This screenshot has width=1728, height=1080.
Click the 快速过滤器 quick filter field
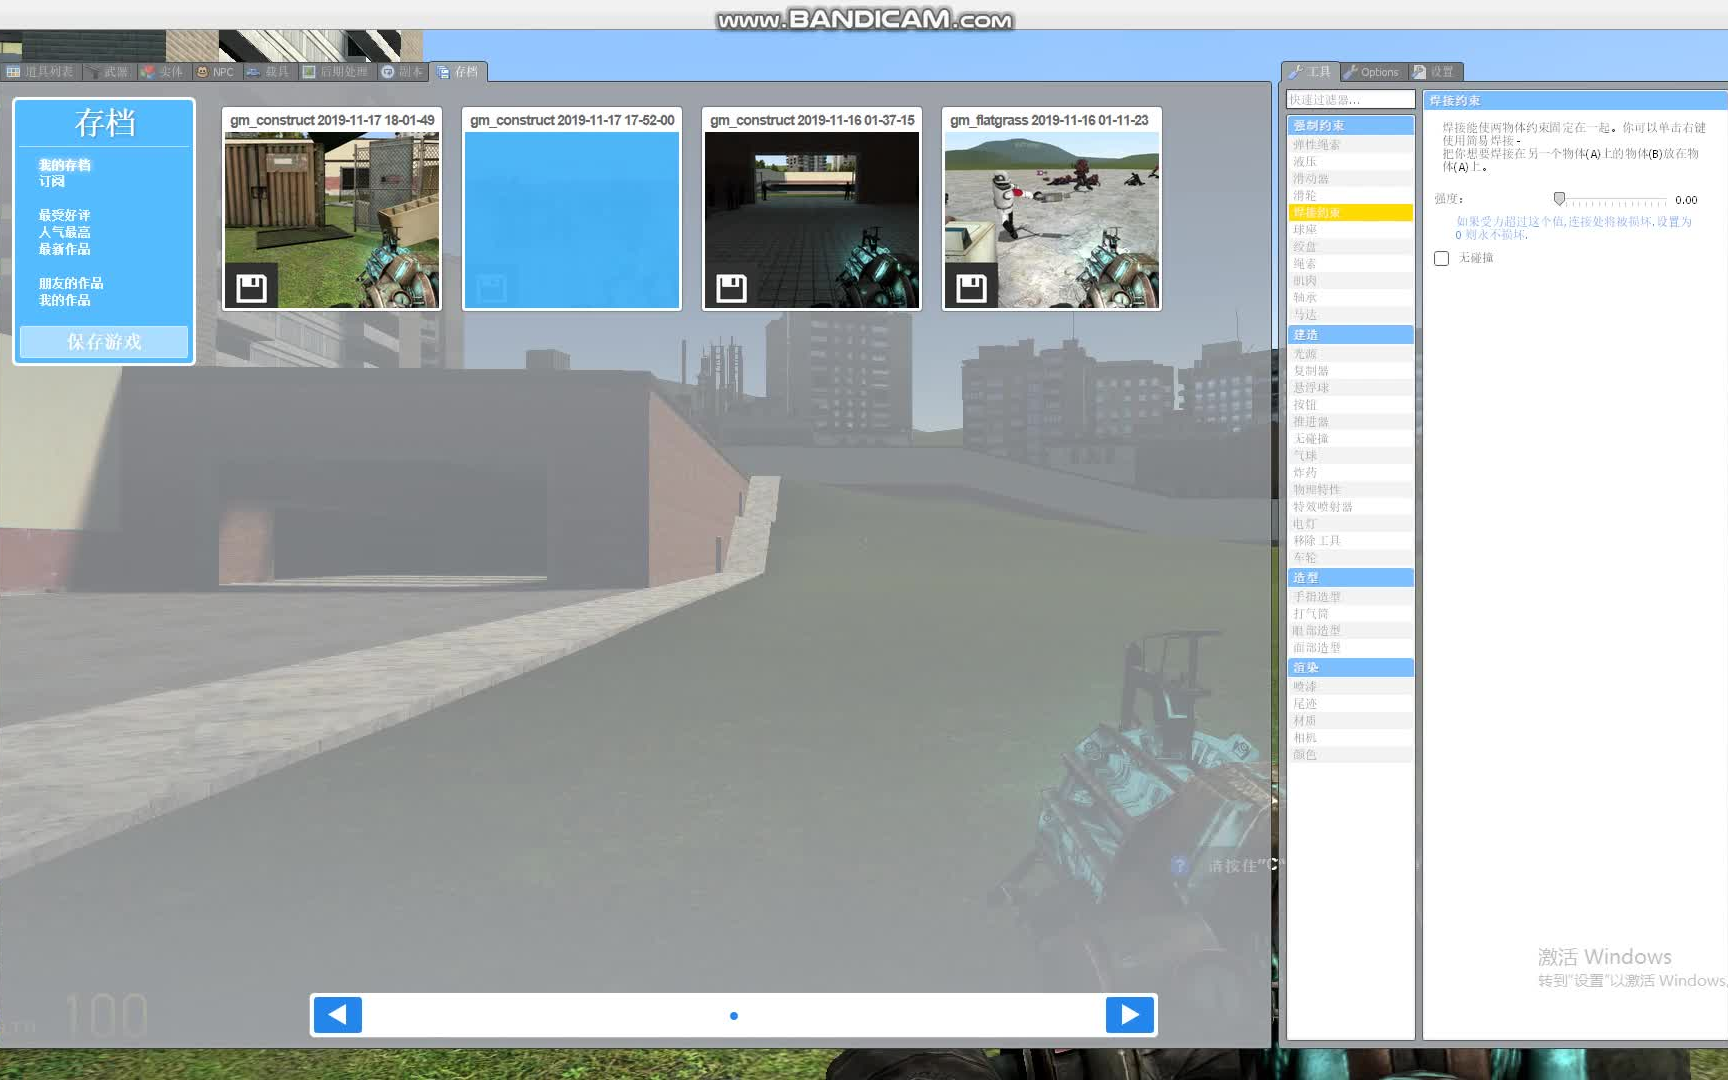[x=1350, y=99]
